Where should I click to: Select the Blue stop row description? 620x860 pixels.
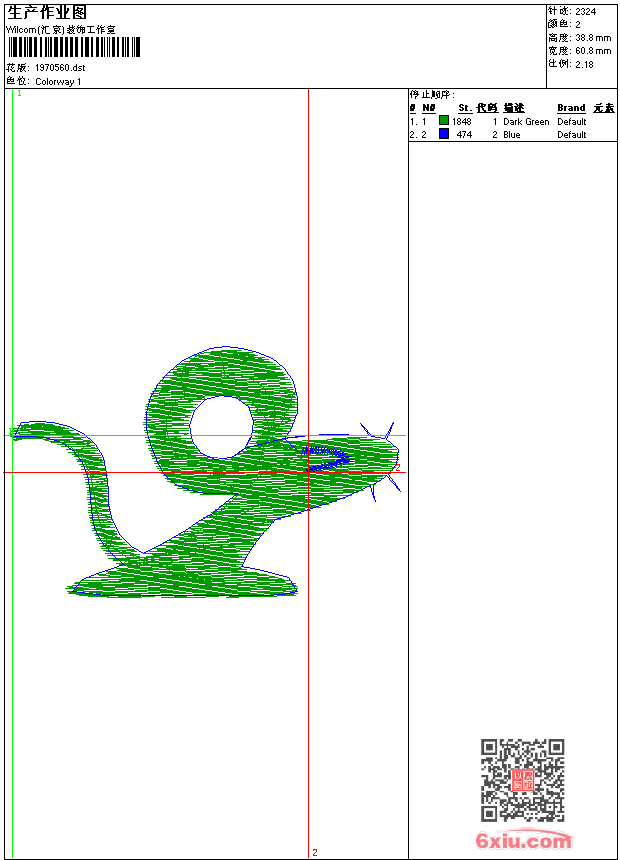(512, 135)
